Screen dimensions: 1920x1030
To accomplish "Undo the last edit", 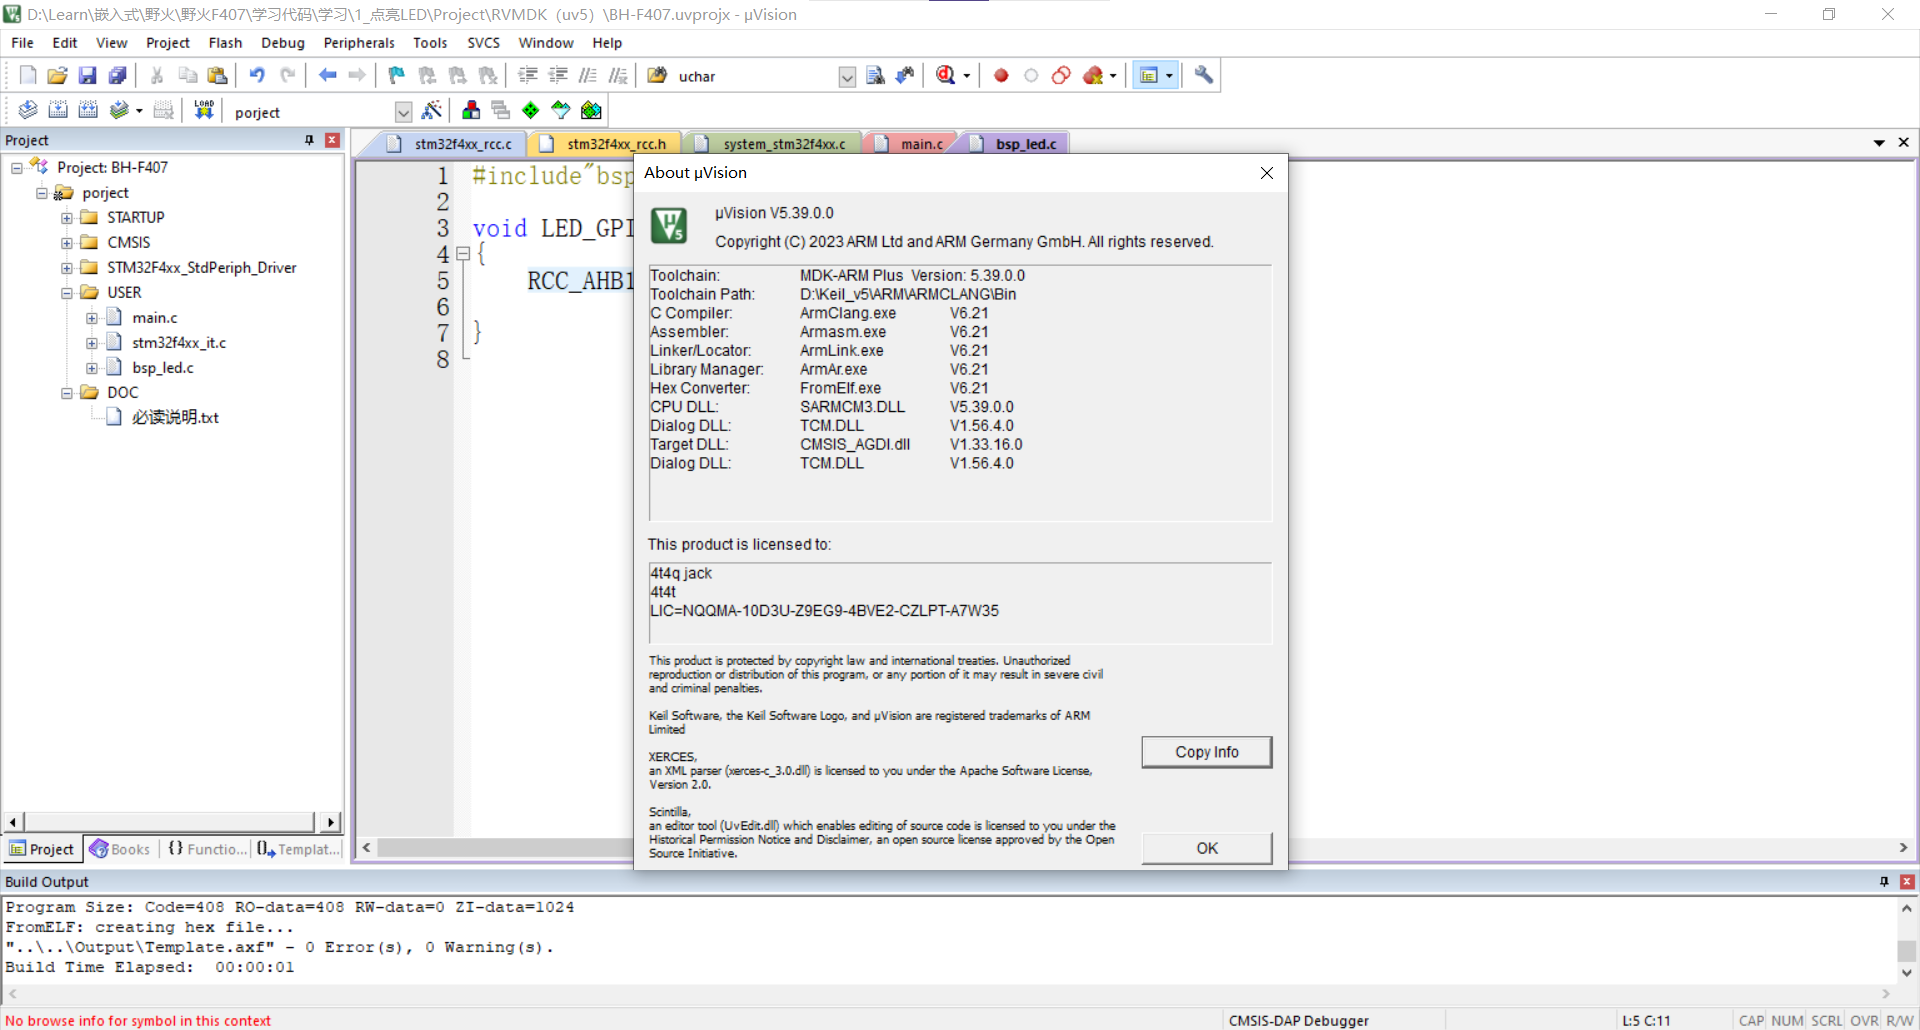I will (x=257, y=75).
